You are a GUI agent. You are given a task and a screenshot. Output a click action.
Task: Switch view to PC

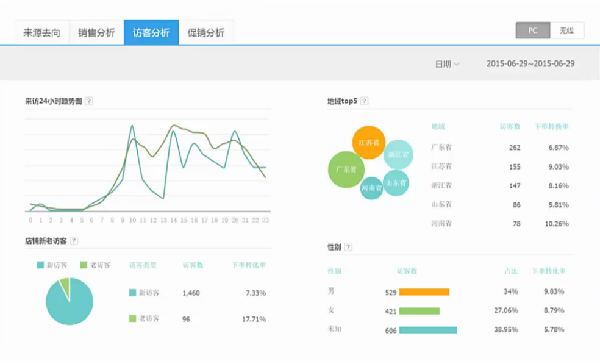(x=533, y=30)
